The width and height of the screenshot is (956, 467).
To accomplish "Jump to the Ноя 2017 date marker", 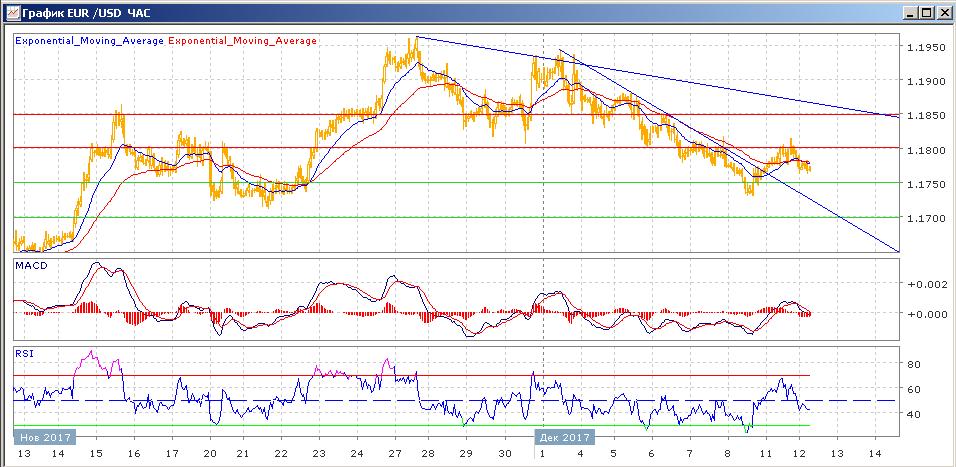I will coord(43,437).
